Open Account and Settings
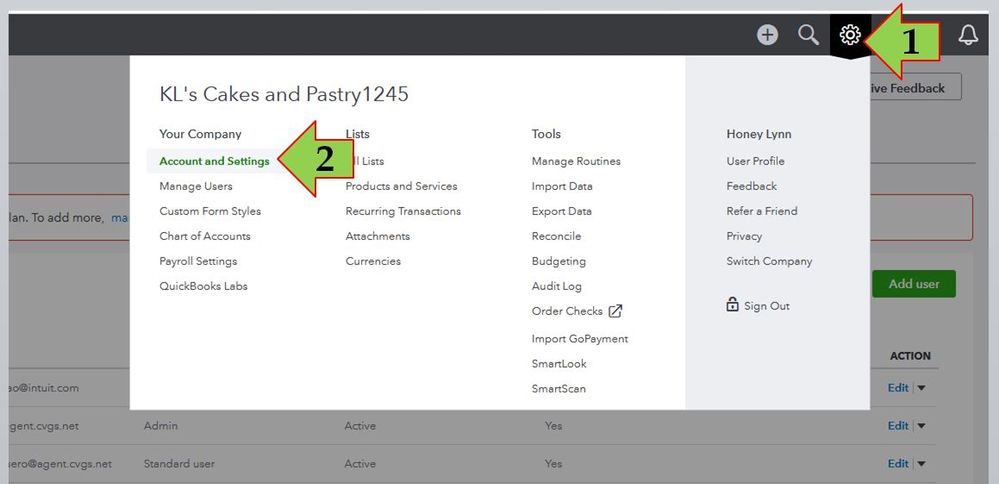The image size is (999, 484). pyautogui.click(x=214, y=161)
